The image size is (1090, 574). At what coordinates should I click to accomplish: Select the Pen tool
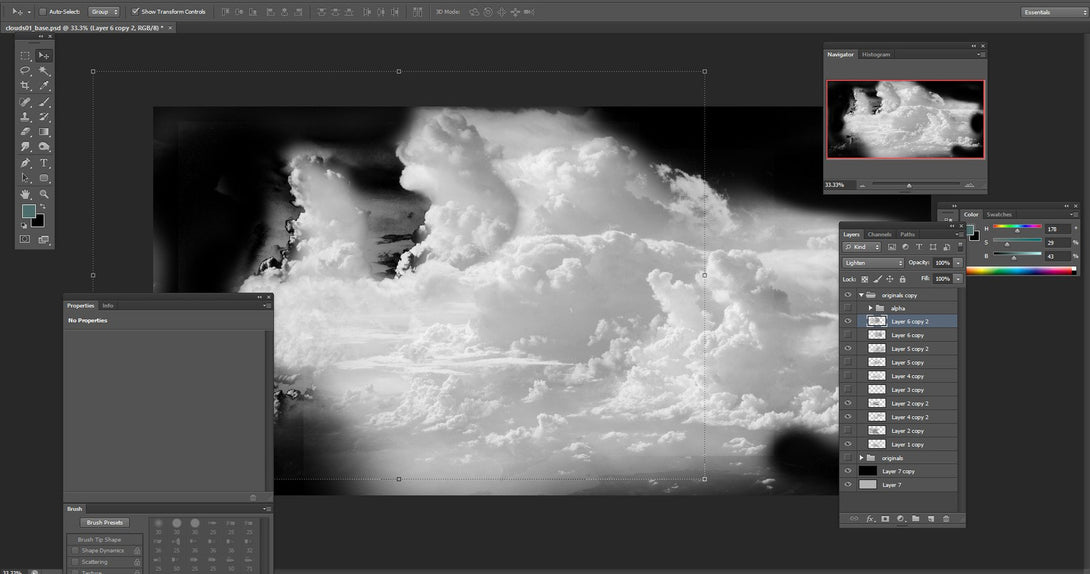(x=25, y=163)
